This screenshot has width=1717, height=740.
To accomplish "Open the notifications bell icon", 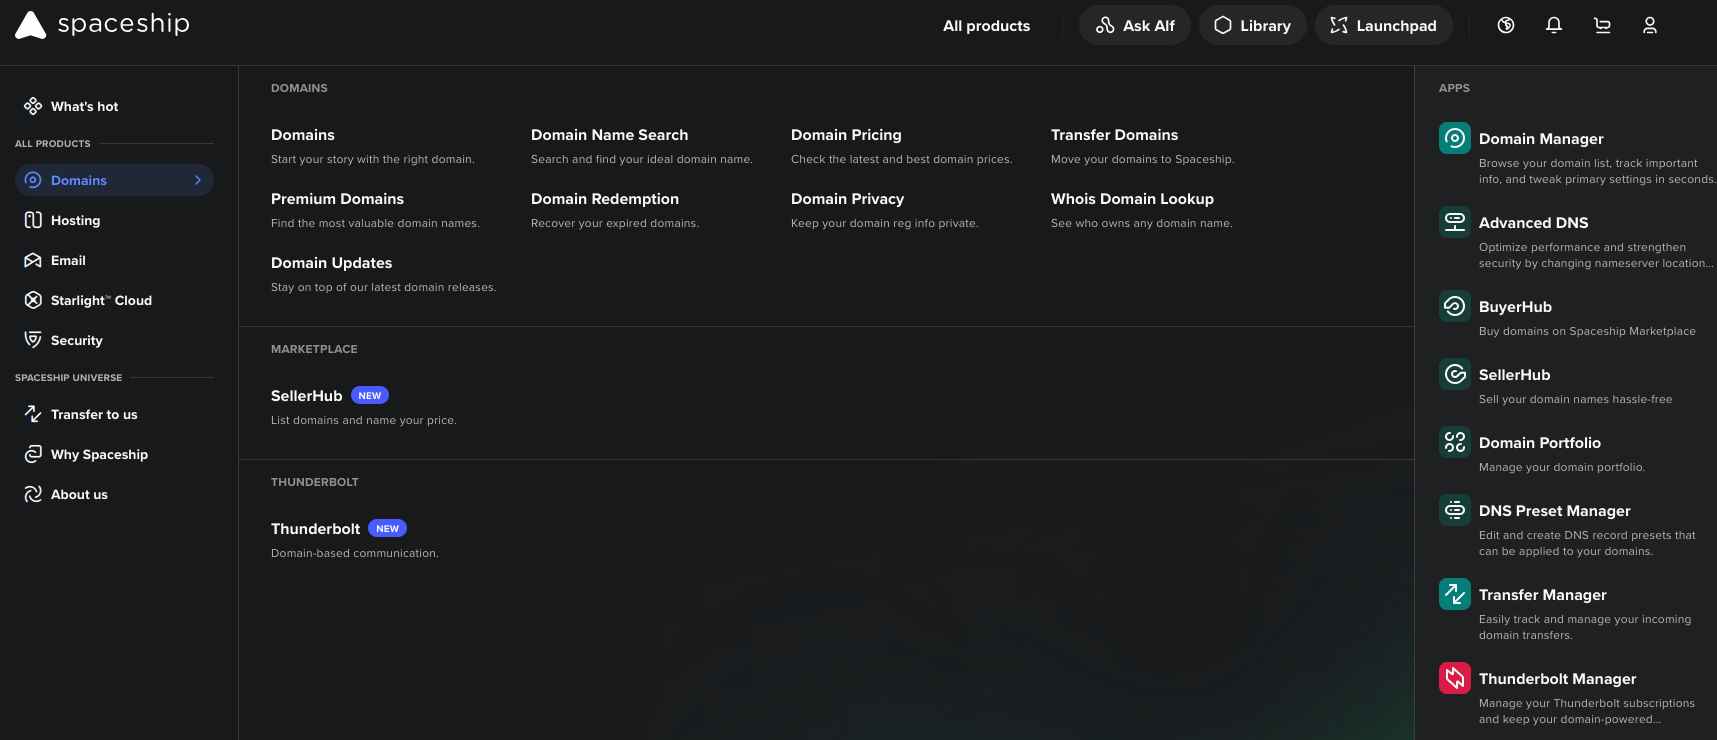I will 1553,26.
